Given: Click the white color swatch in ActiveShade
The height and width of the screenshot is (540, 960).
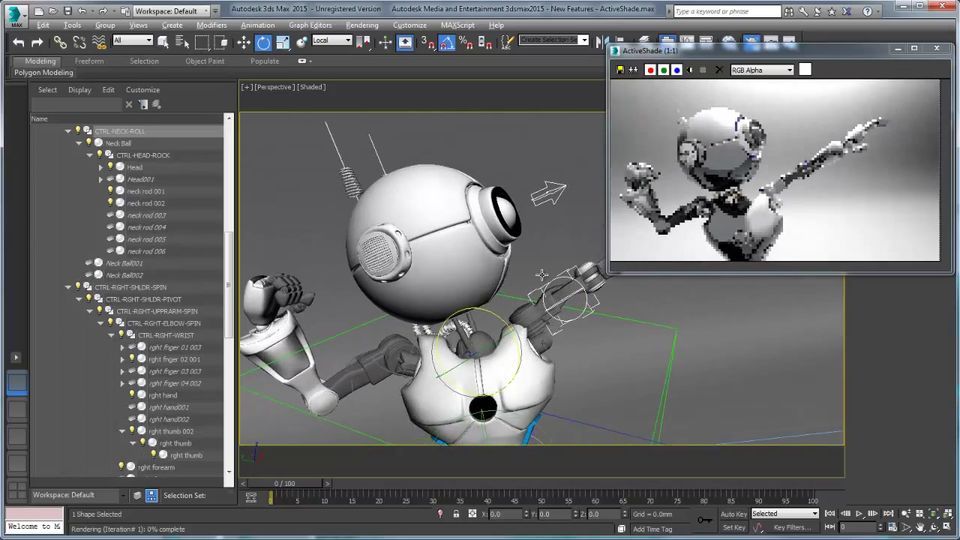Looking at the screenshot, I should [805, 70].
